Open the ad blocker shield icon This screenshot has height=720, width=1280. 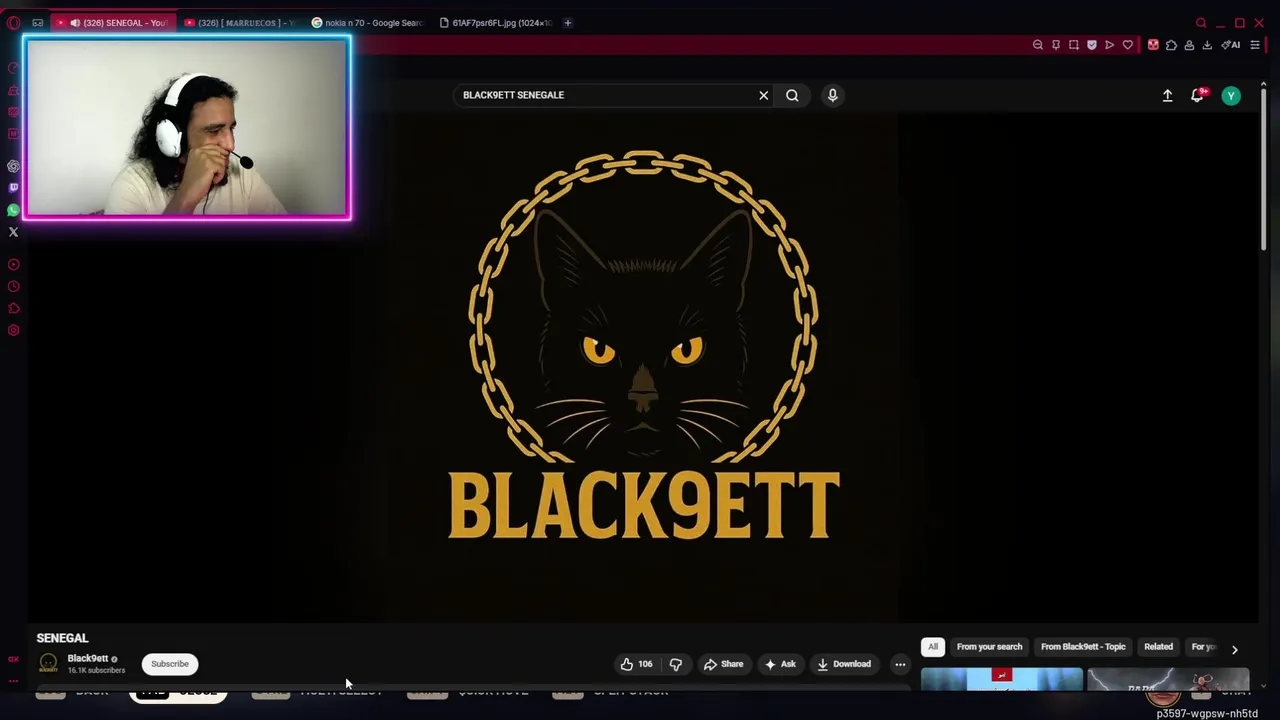(1092, 45)
